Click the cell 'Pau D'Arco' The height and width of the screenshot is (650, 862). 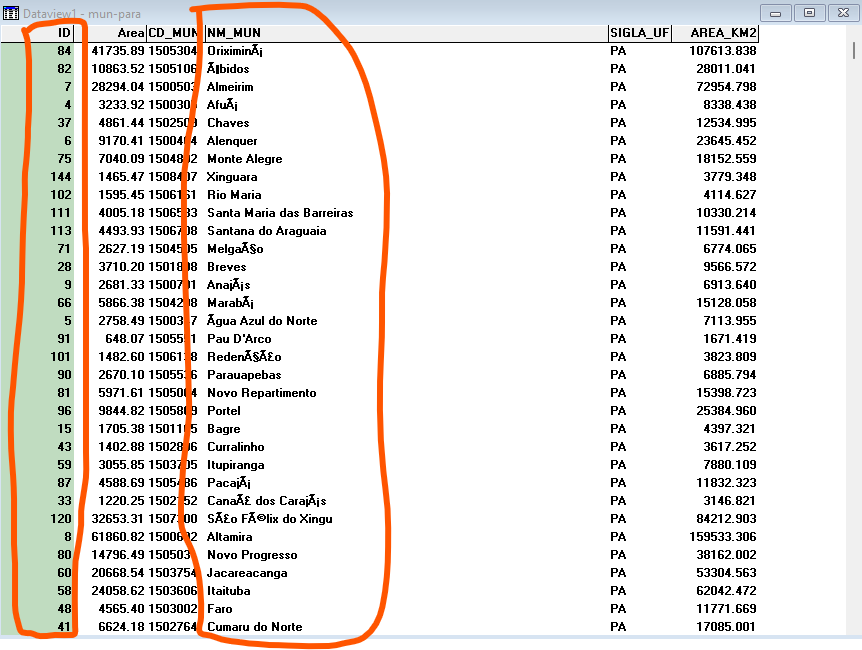click(x=239, y=339)
